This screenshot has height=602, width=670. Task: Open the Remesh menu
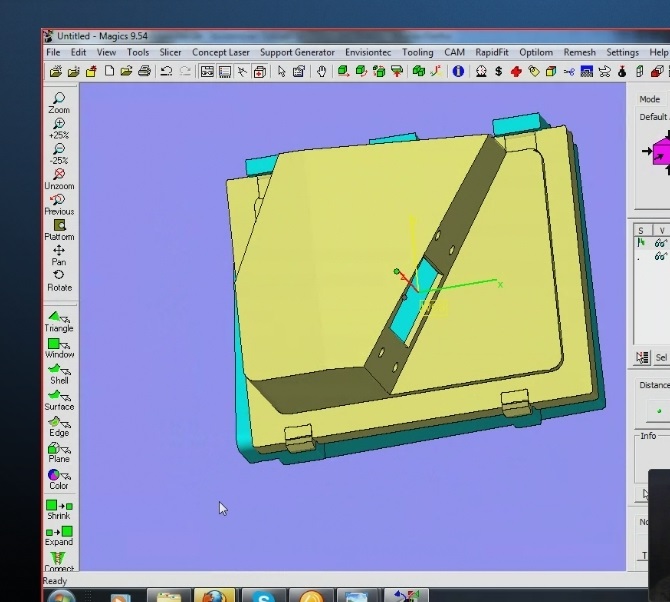tap(579, 52)
